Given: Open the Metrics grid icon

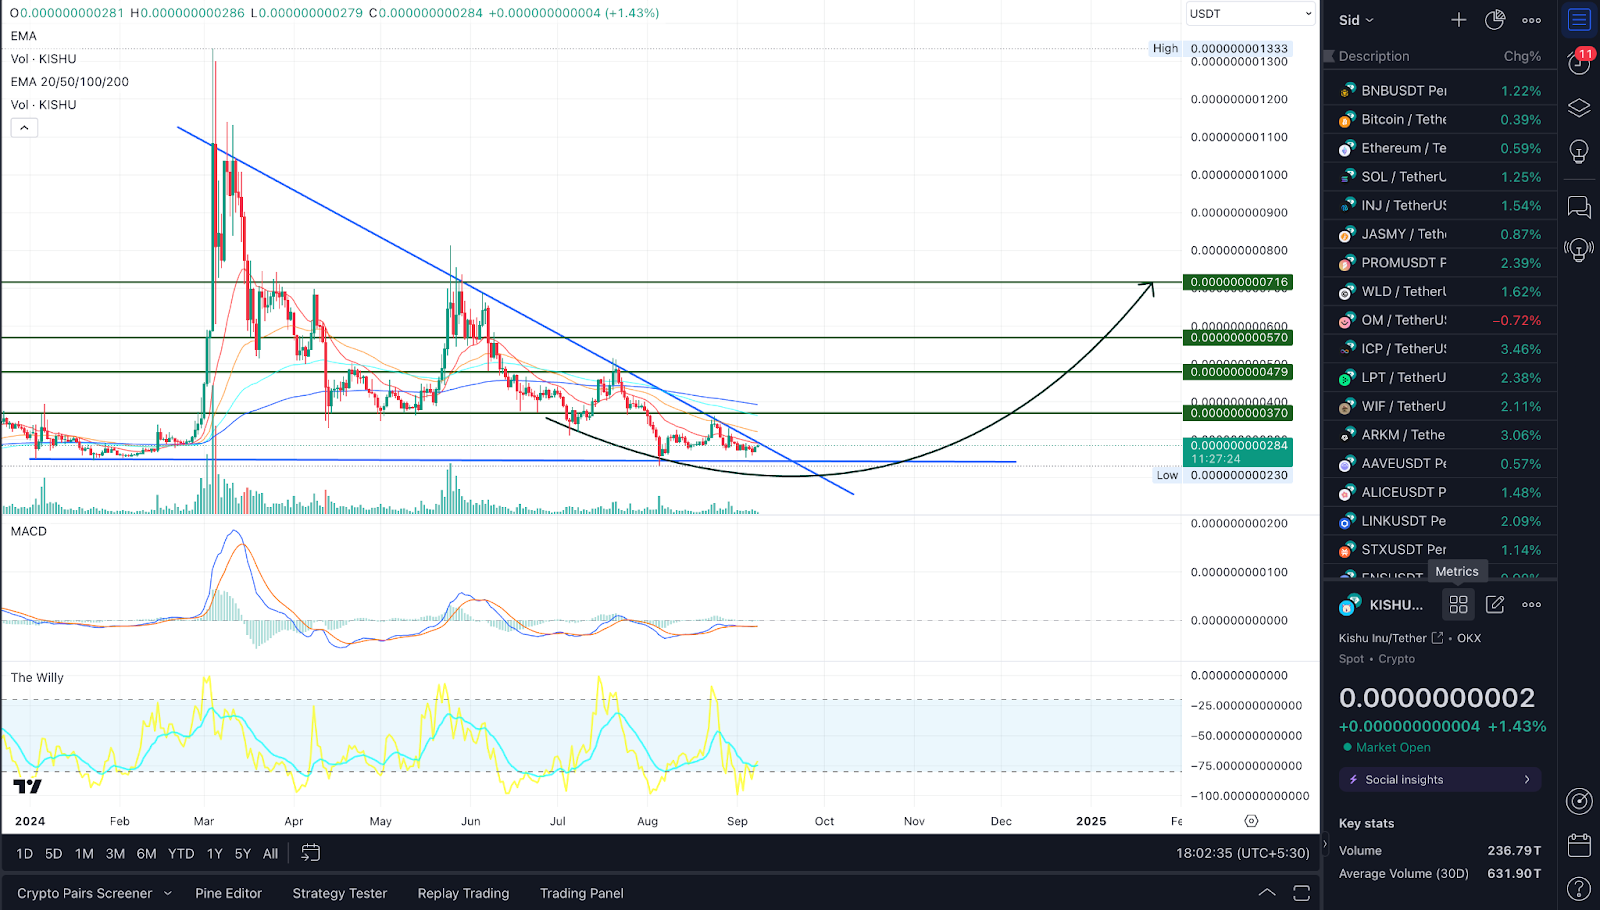Looking at the screenshot, I should coord(1459,604).
